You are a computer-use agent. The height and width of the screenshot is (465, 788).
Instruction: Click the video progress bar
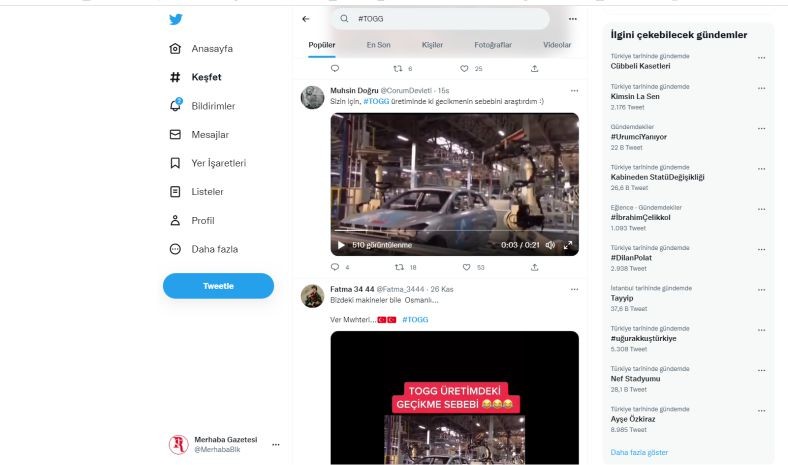pyautogui.click(x=454, y=230)
